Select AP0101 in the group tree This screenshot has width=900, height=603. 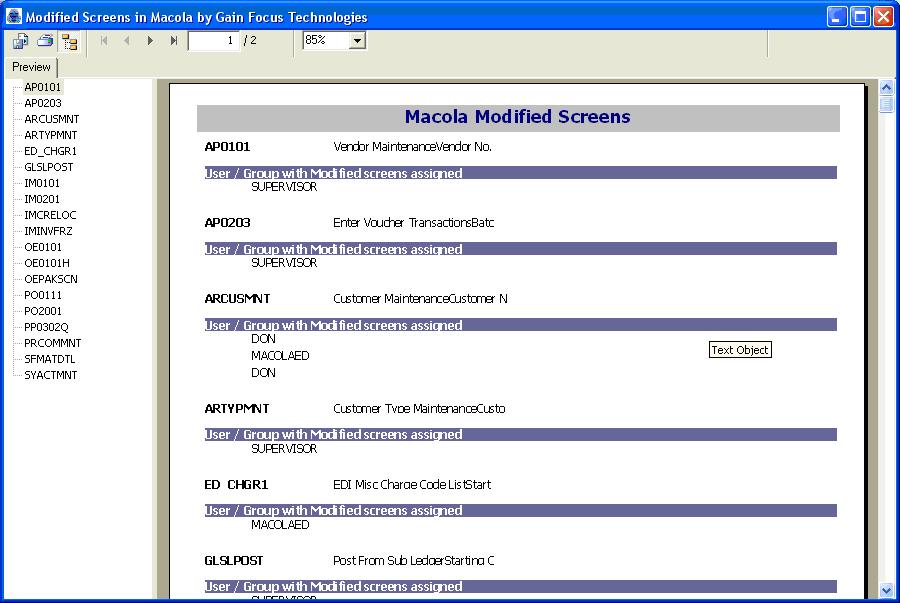(x=42, y=87)
